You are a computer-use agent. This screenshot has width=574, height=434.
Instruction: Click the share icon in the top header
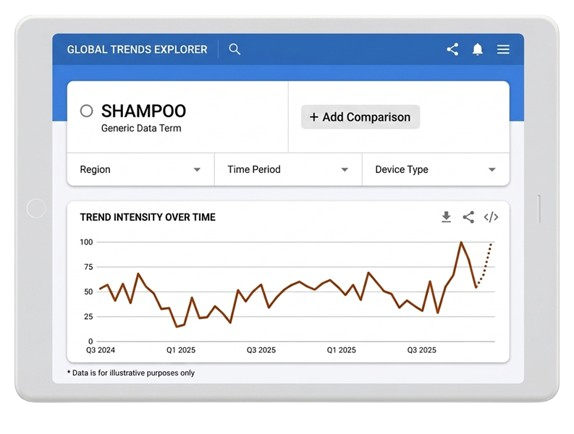[x=452, y=49]
